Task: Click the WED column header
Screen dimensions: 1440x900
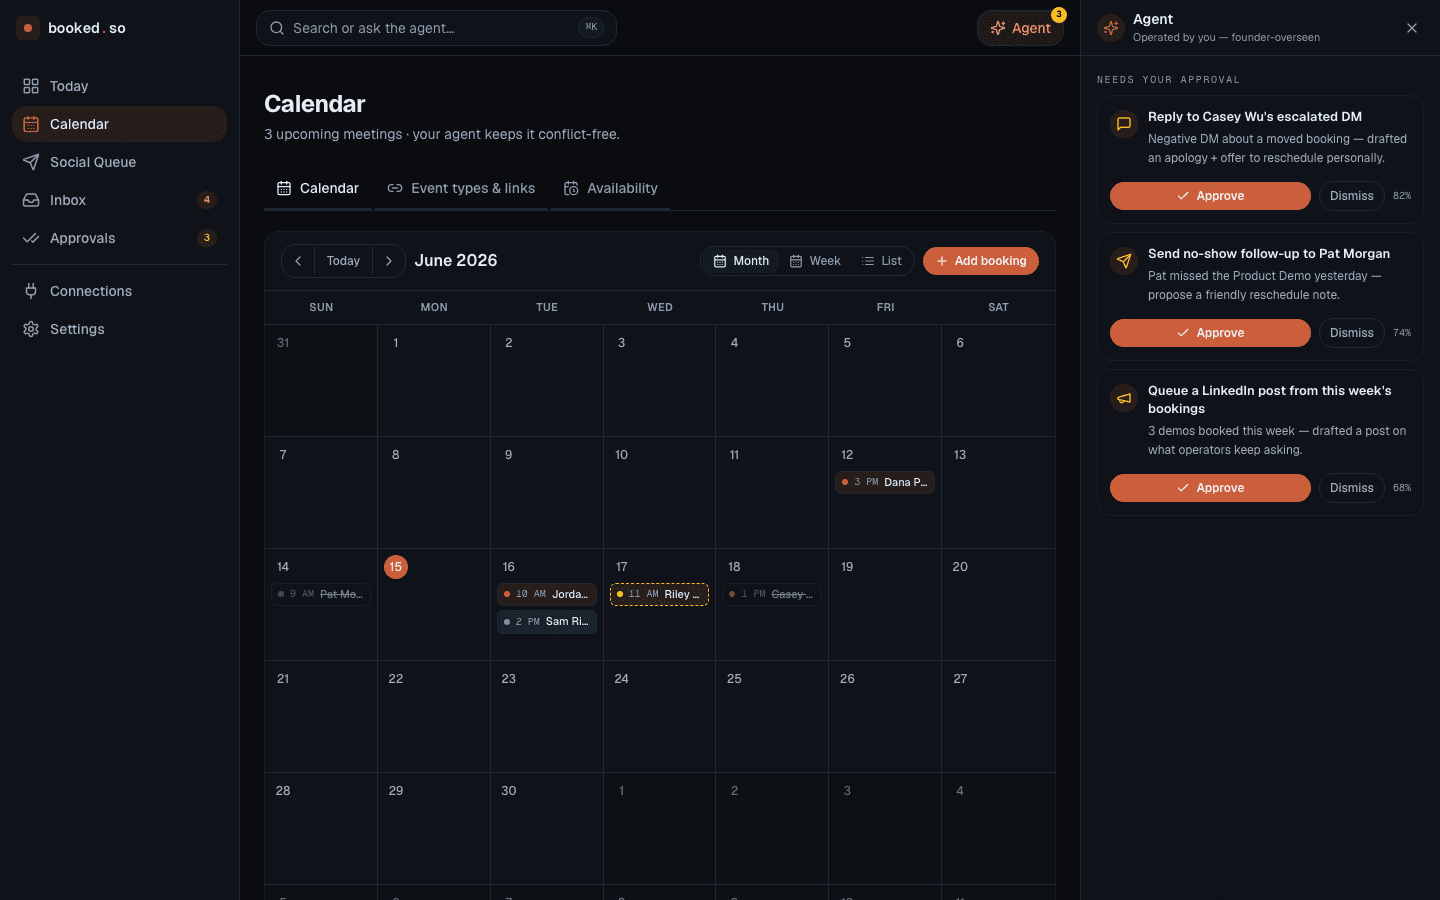Action: click(660, 307)
